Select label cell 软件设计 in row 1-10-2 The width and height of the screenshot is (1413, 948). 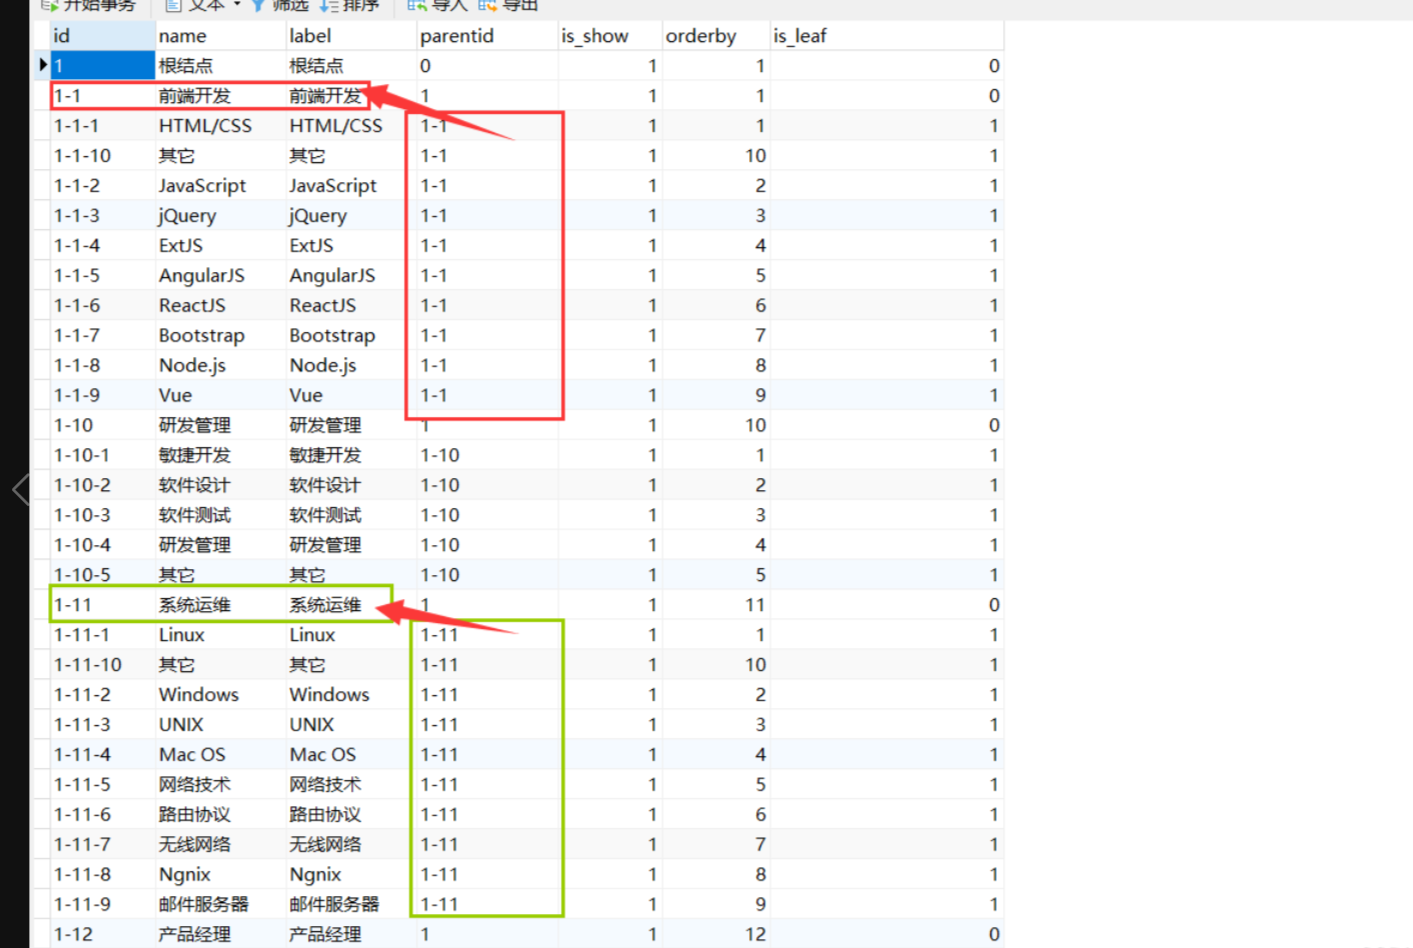(x=351, y=486)
